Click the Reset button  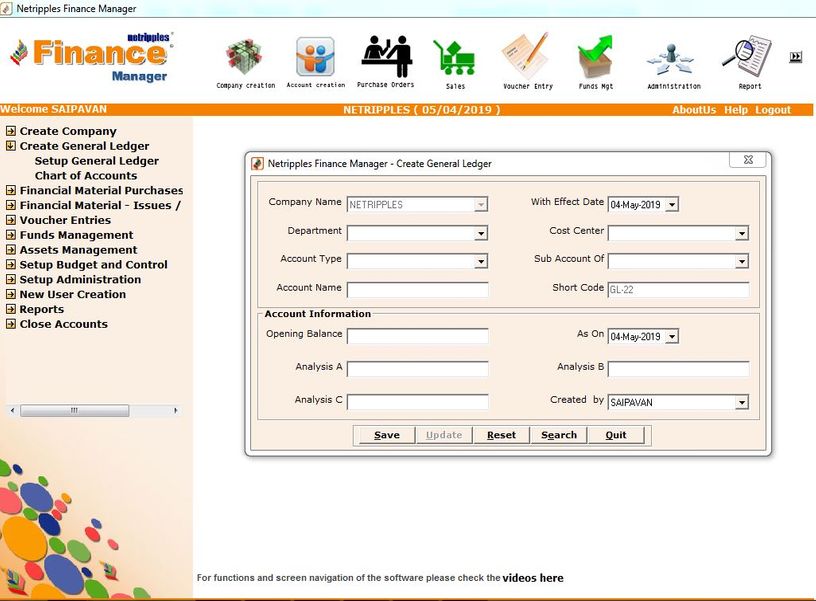pos(501,435)
